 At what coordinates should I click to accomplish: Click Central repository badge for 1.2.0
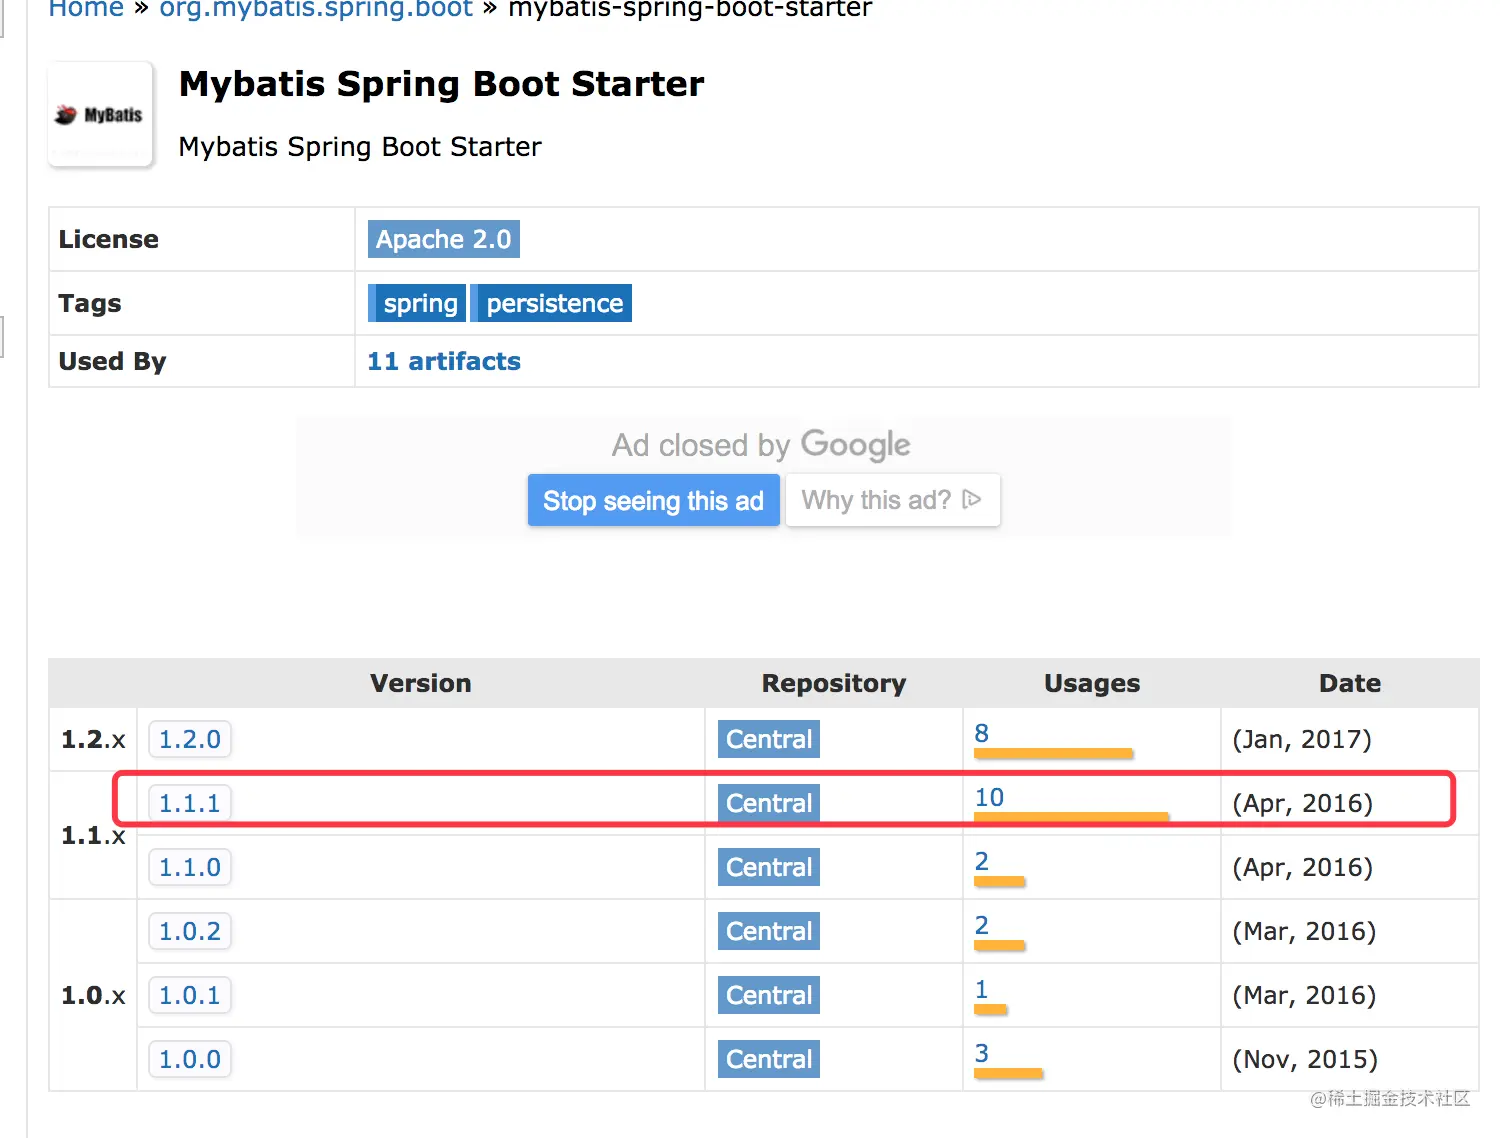769,739
